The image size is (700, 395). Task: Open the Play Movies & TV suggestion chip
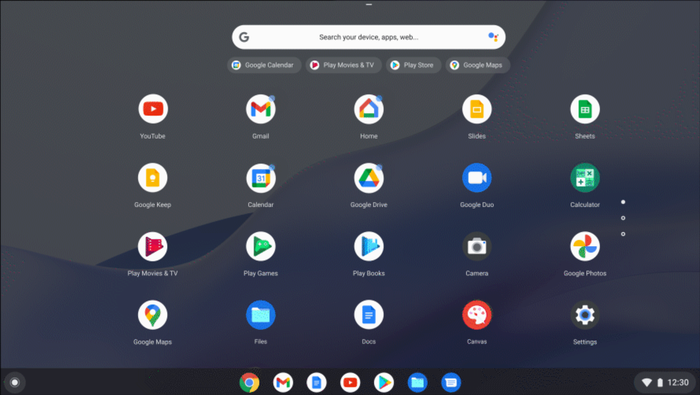pos(343,65)
